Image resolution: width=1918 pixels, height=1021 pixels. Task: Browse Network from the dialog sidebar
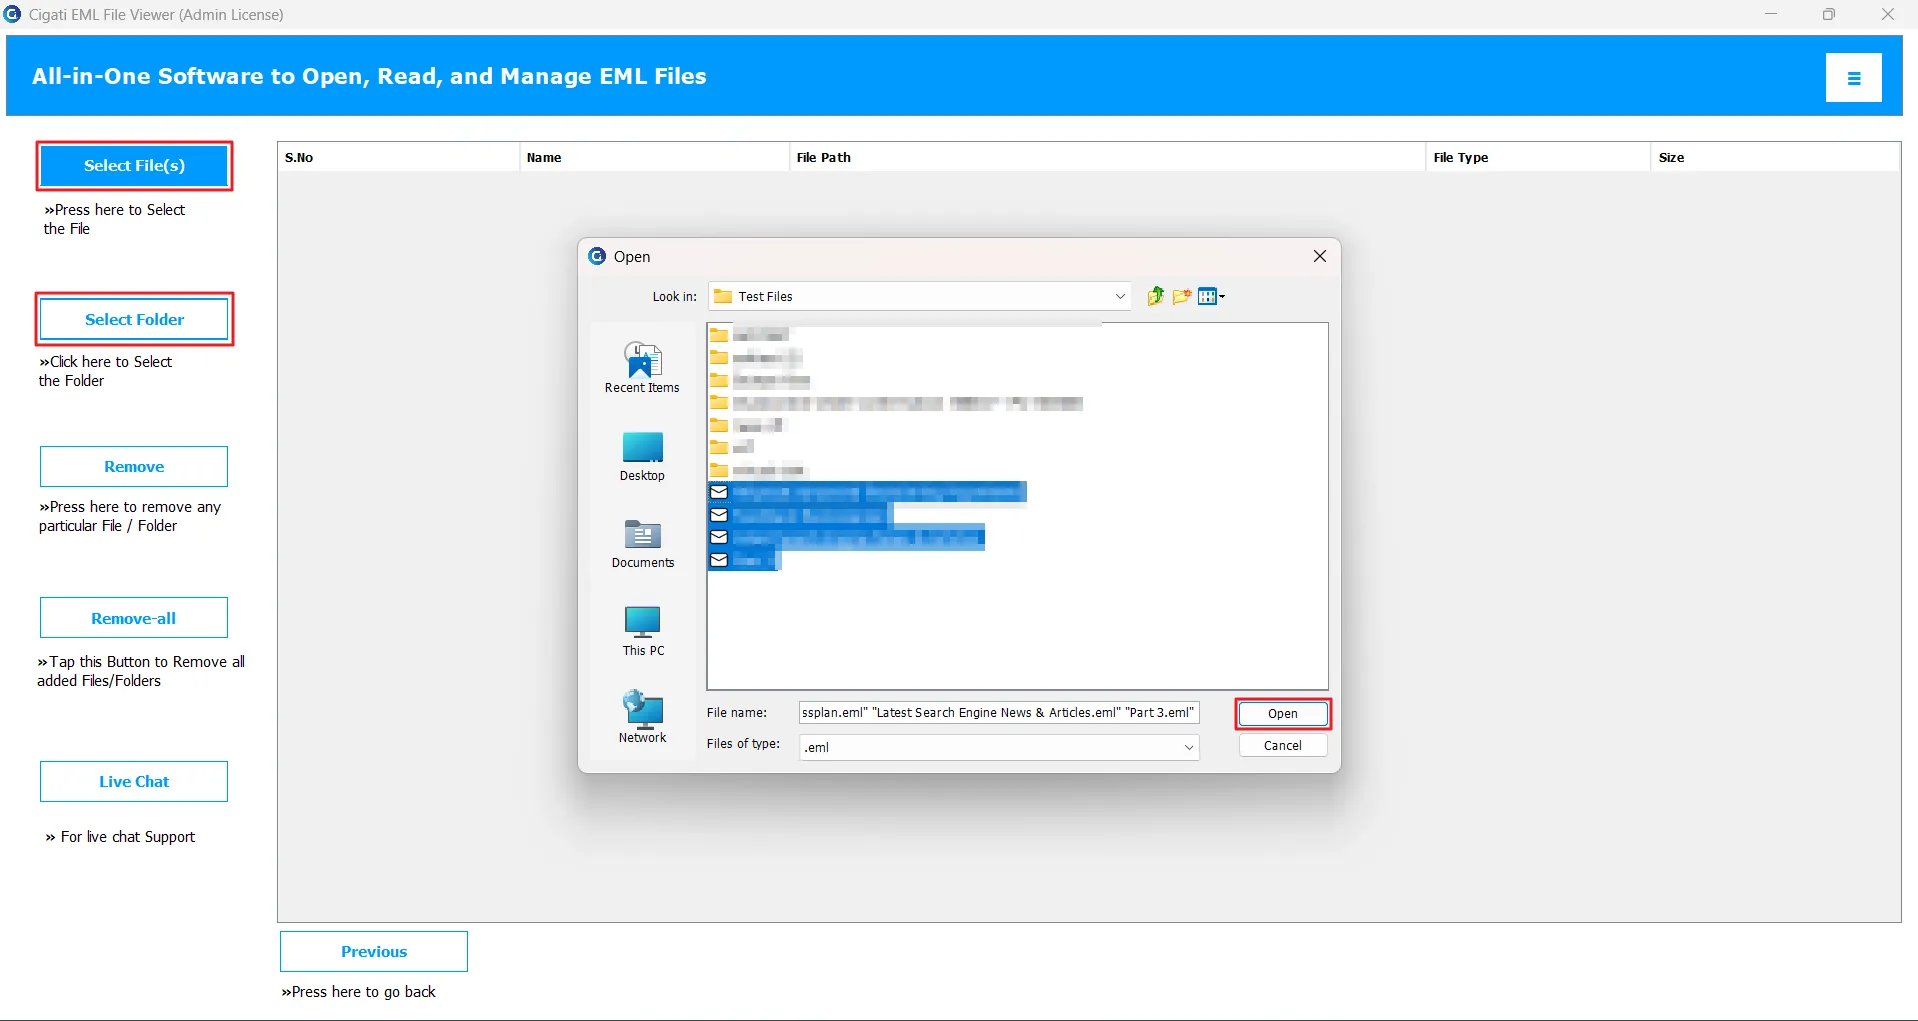point(642,718)
